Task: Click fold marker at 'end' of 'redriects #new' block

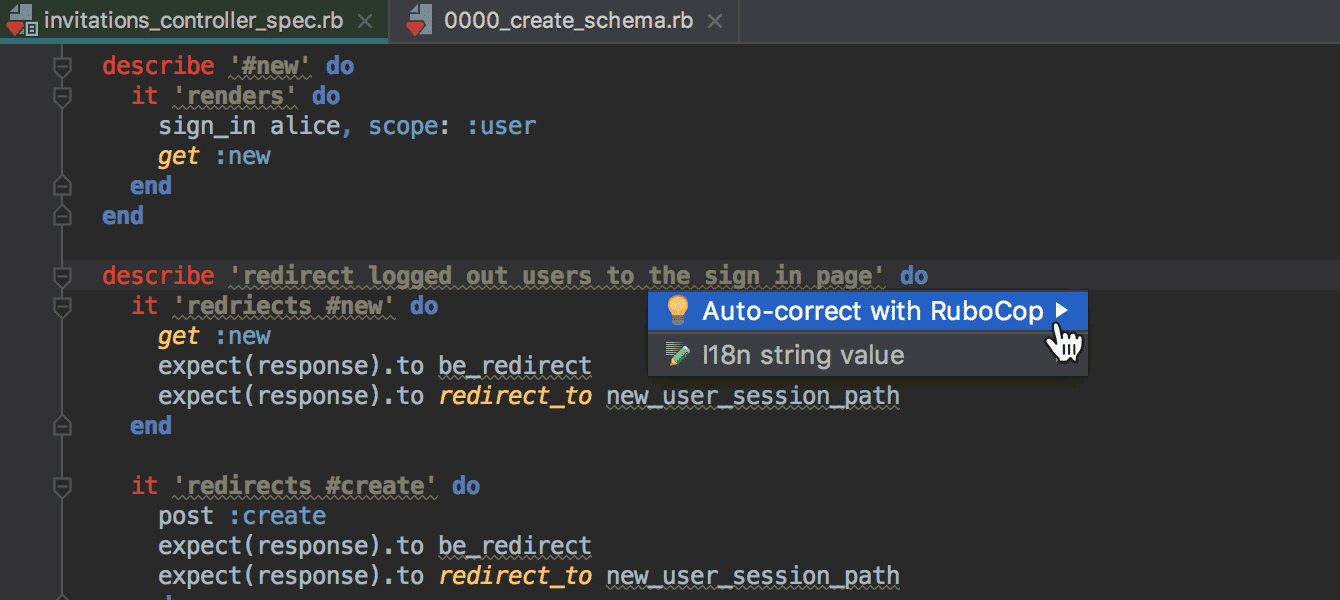Action: click(62, 426)
